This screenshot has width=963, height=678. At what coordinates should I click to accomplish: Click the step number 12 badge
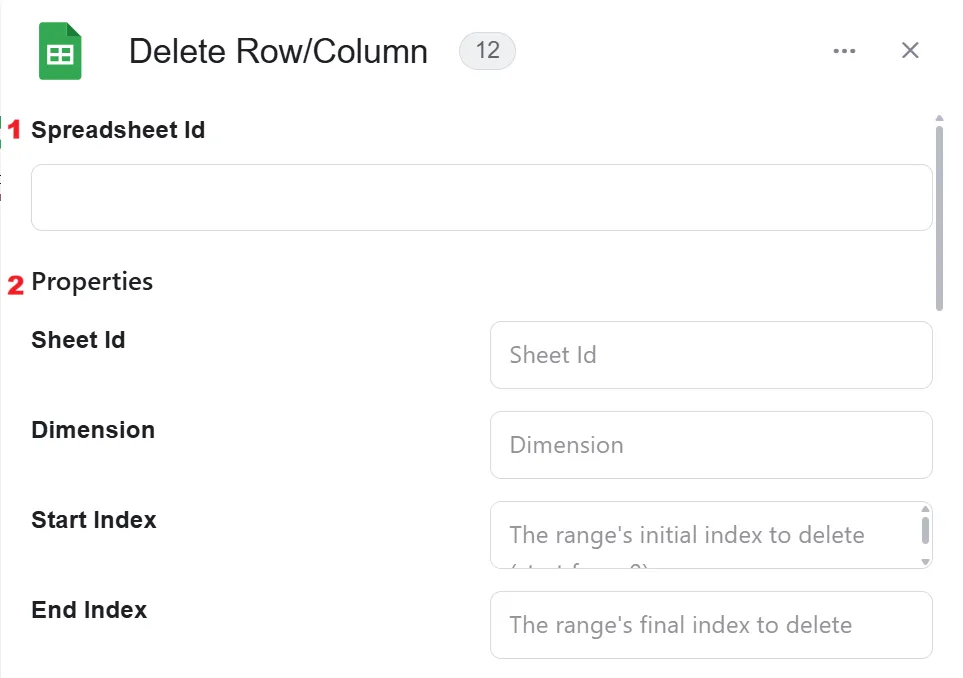(x=487, y=50)
